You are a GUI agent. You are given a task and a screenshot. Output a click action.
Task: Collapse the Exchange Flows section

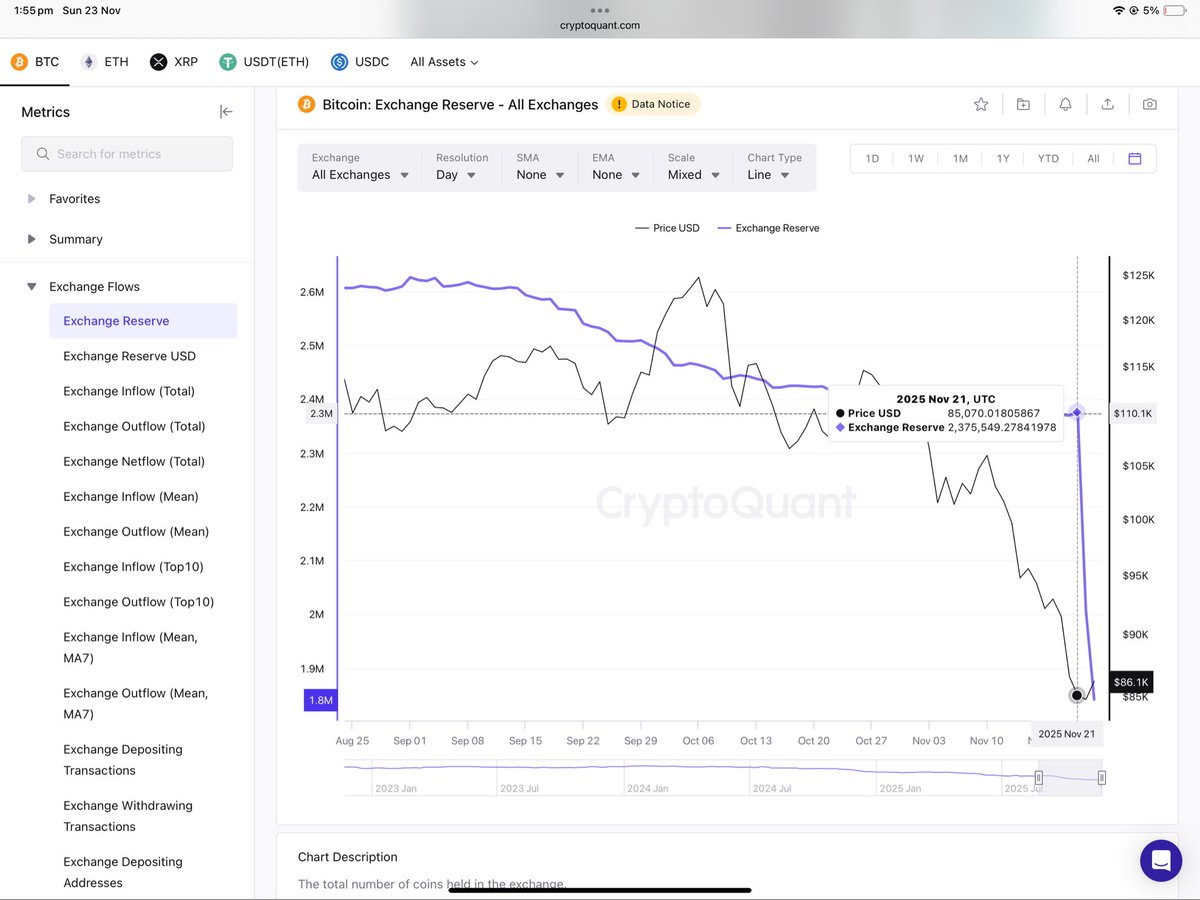tap(83, 287)
